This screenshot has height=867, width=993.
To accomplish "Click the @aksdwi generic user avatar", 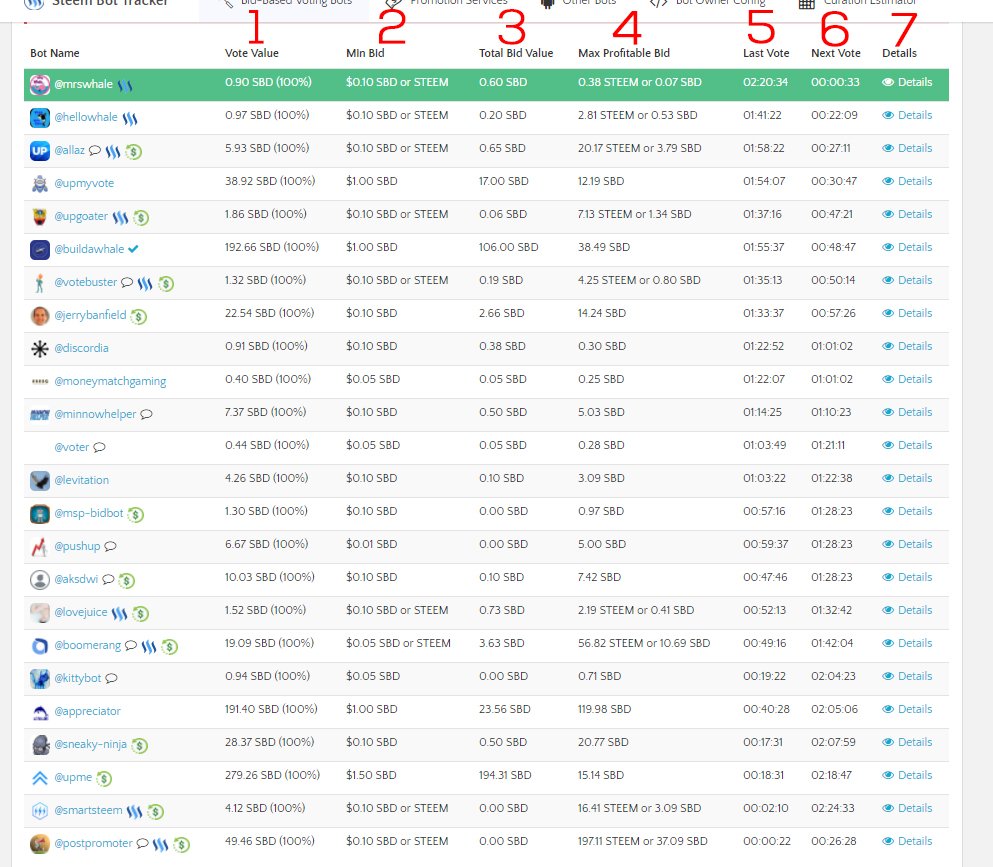I will point(39,579).
